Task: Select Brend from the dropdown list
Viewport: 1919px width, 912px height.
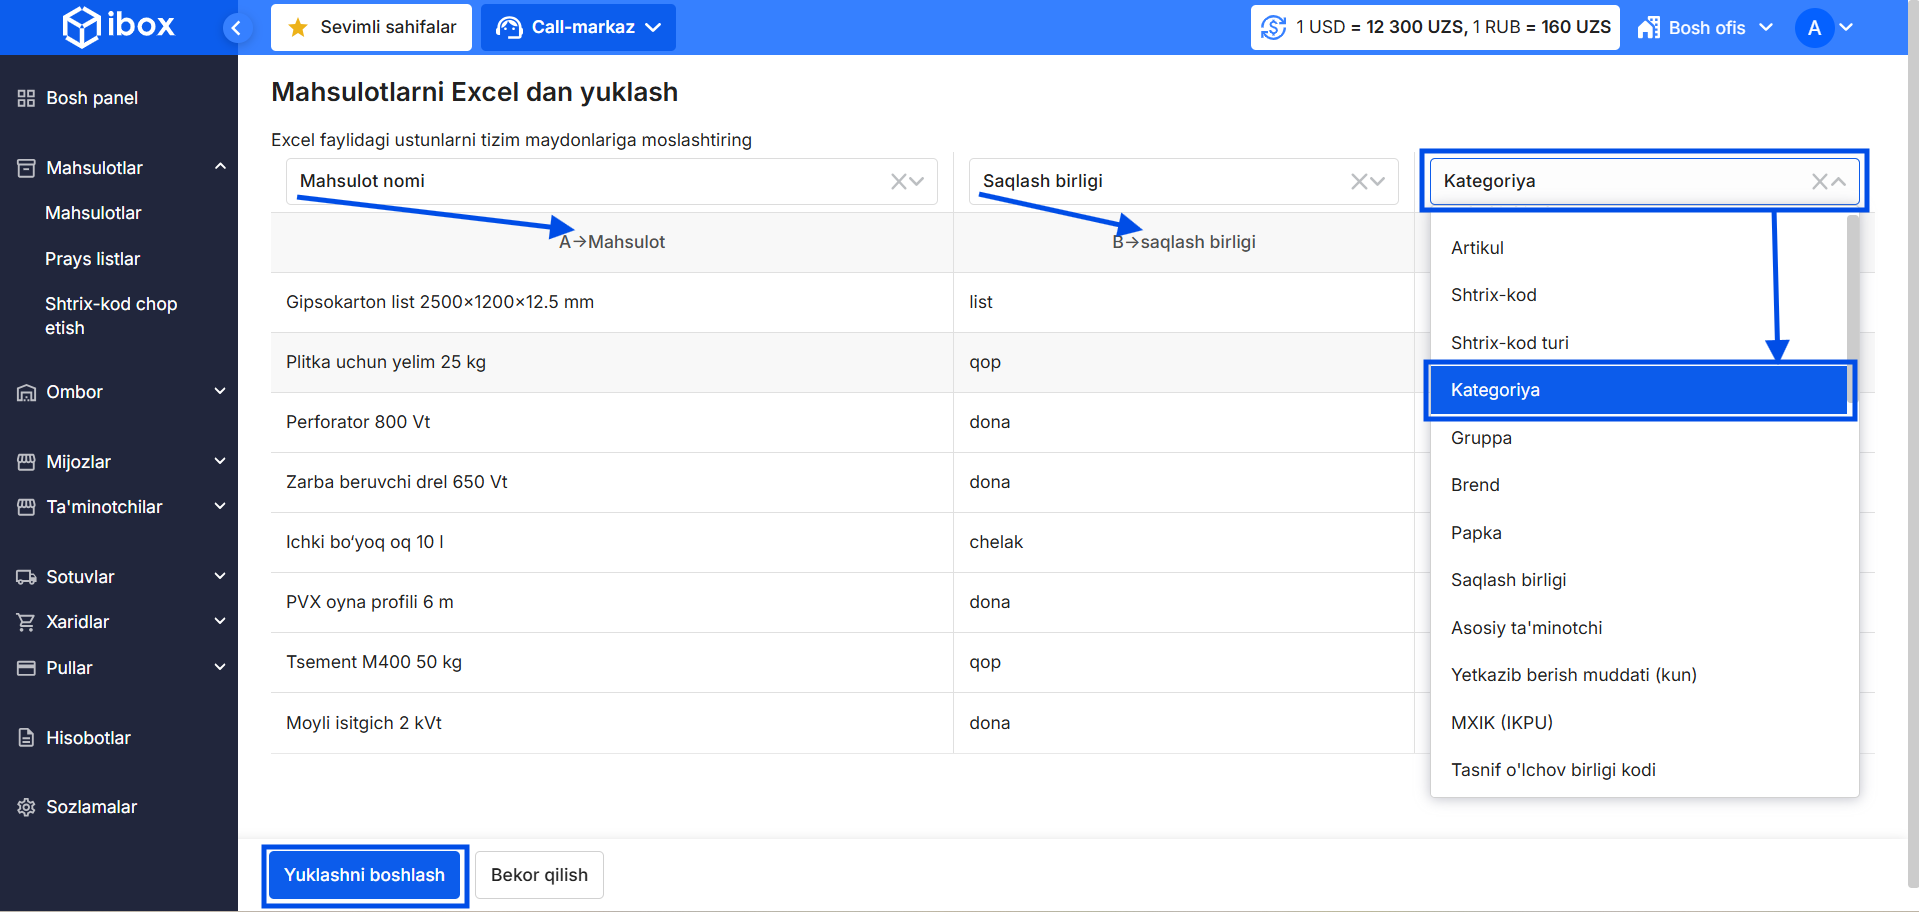Action: pos(1475,485)
